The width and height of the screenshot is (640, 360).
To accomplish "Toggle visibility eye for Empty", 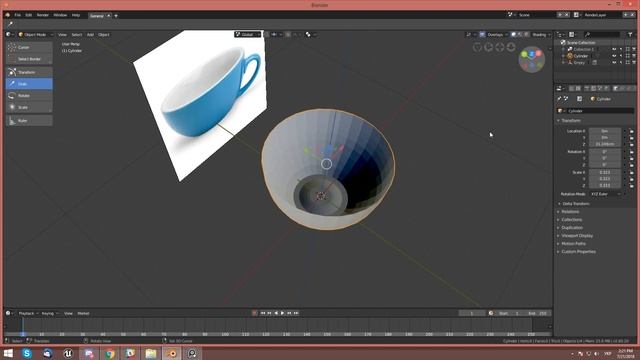I will click(x=614, y=62).
